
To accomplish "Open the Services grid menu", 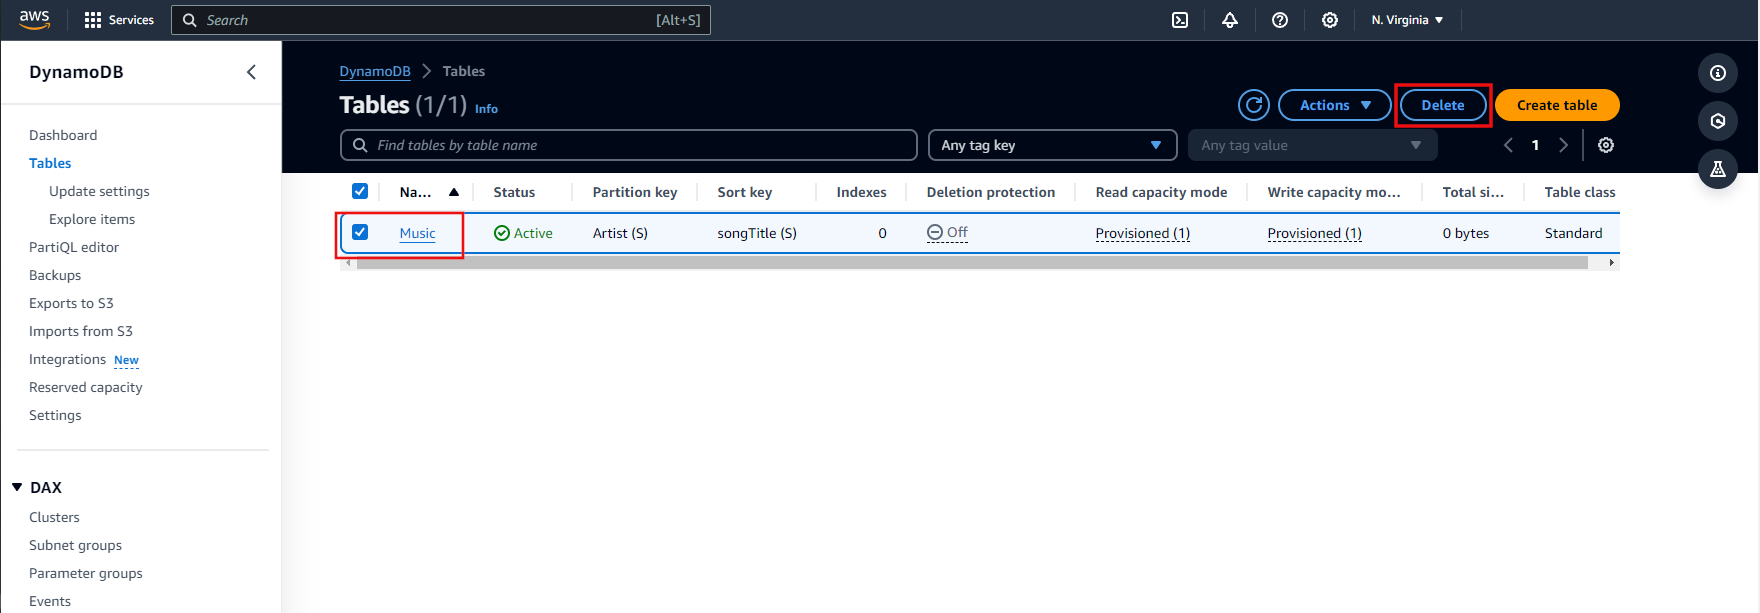I will [x=119, y=20].
